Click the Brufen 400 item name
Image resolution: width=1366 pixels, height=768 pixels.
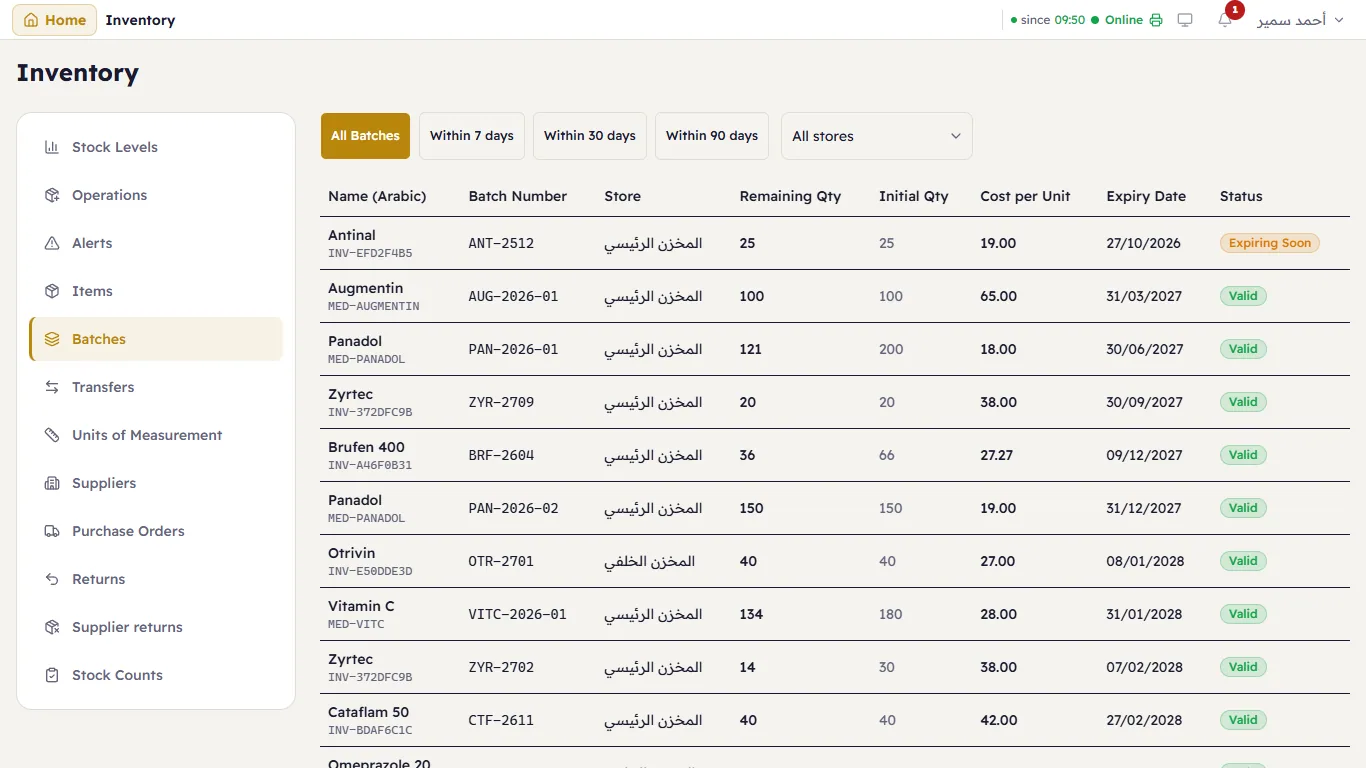[366, 447]
